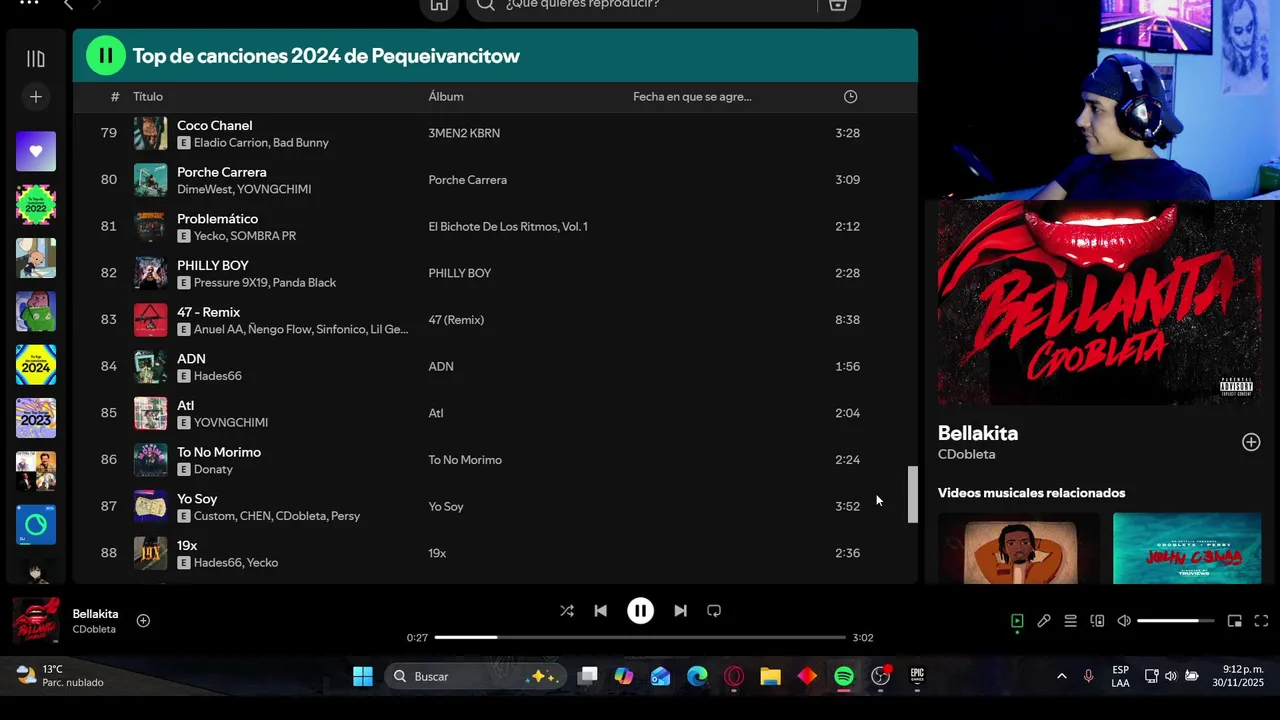Toggle the play queue

(1070, 621)
